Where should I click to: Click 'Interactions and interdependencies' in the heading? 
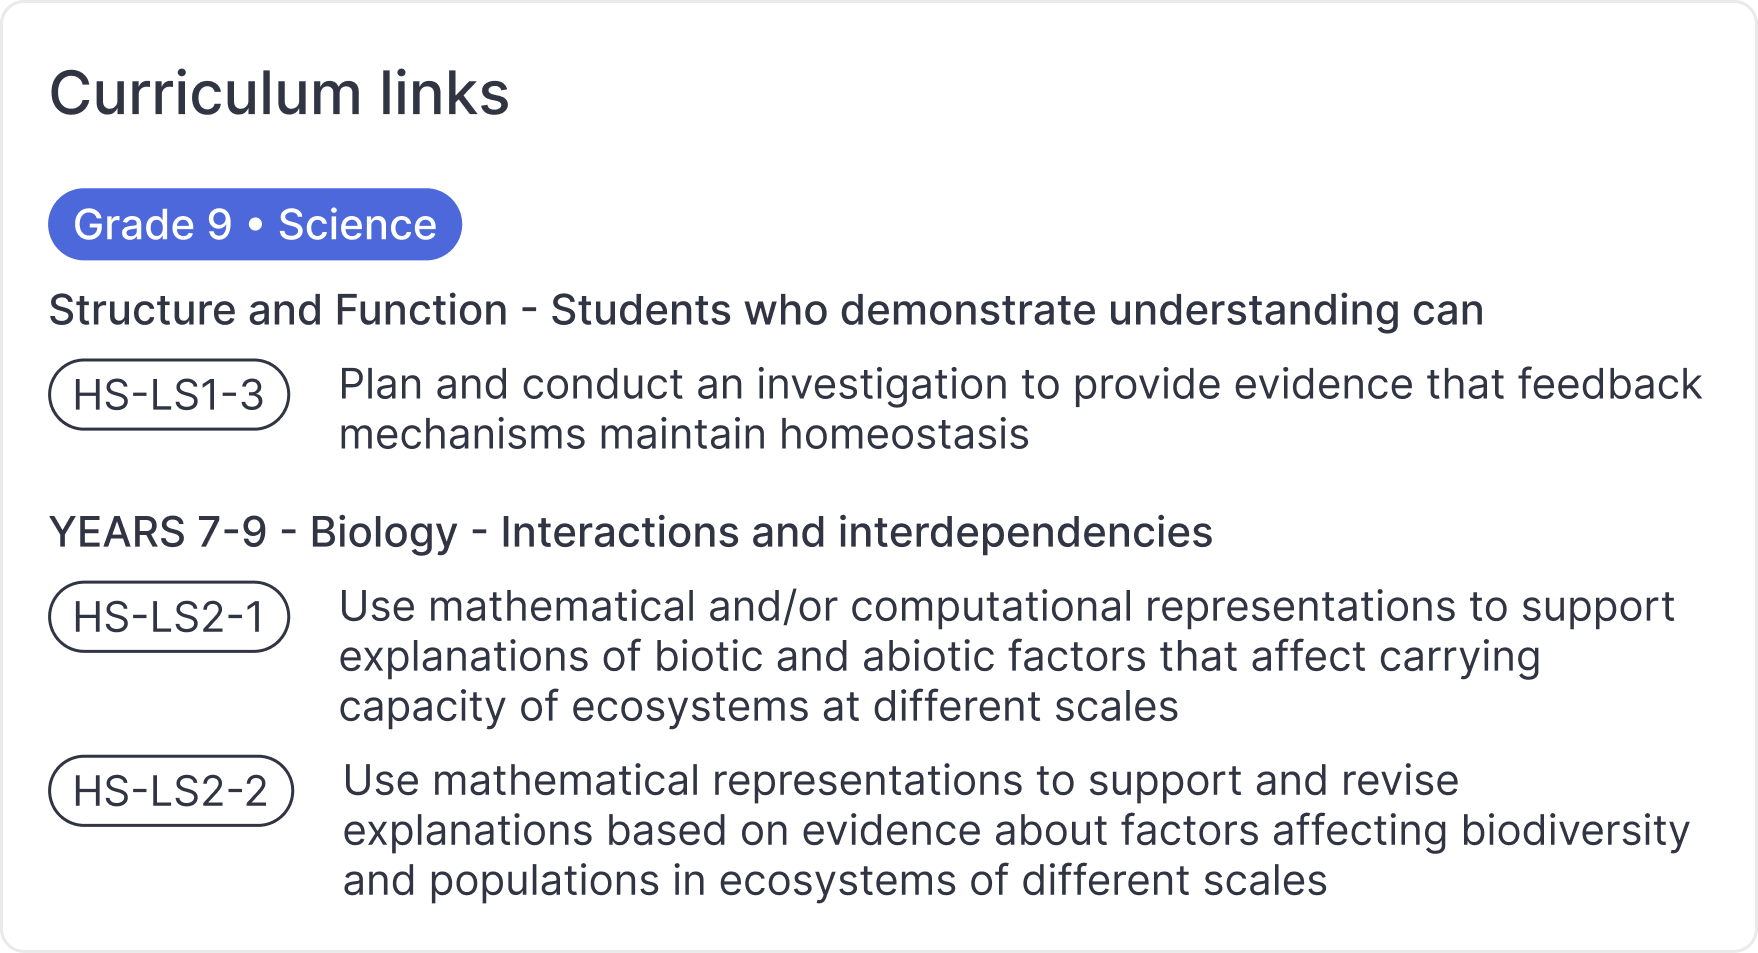(856, 532)
